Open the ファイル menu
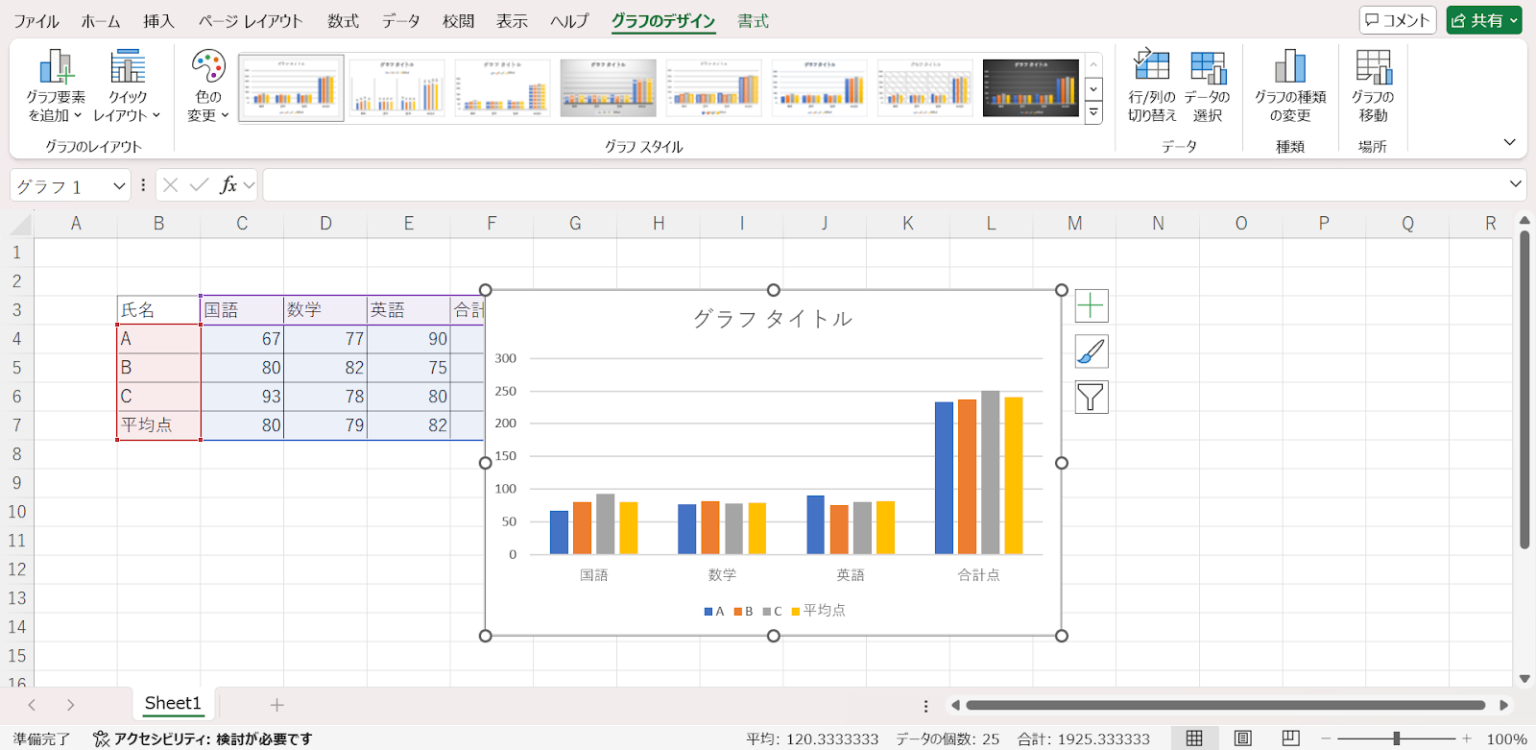Screen dimensions: 1536x750 [35, 20]
